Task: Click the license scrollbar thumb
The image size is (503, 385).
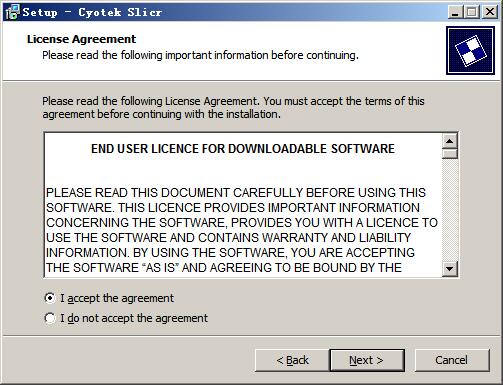Action: [x=450, y=154]
